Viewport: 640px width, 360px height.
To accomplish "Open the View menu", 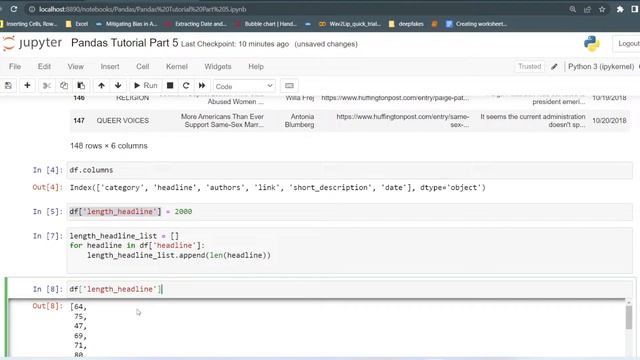I will coord(76,67).
